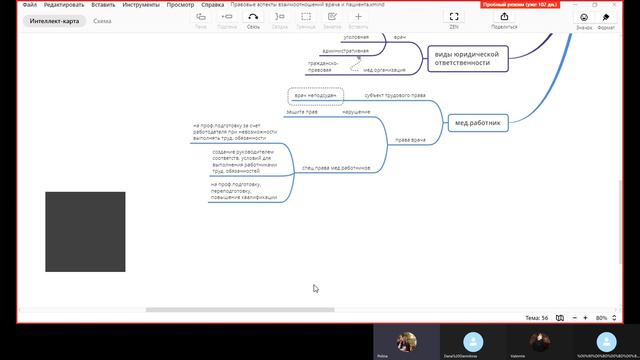Switch to the Схема outline view

[102, 21]
